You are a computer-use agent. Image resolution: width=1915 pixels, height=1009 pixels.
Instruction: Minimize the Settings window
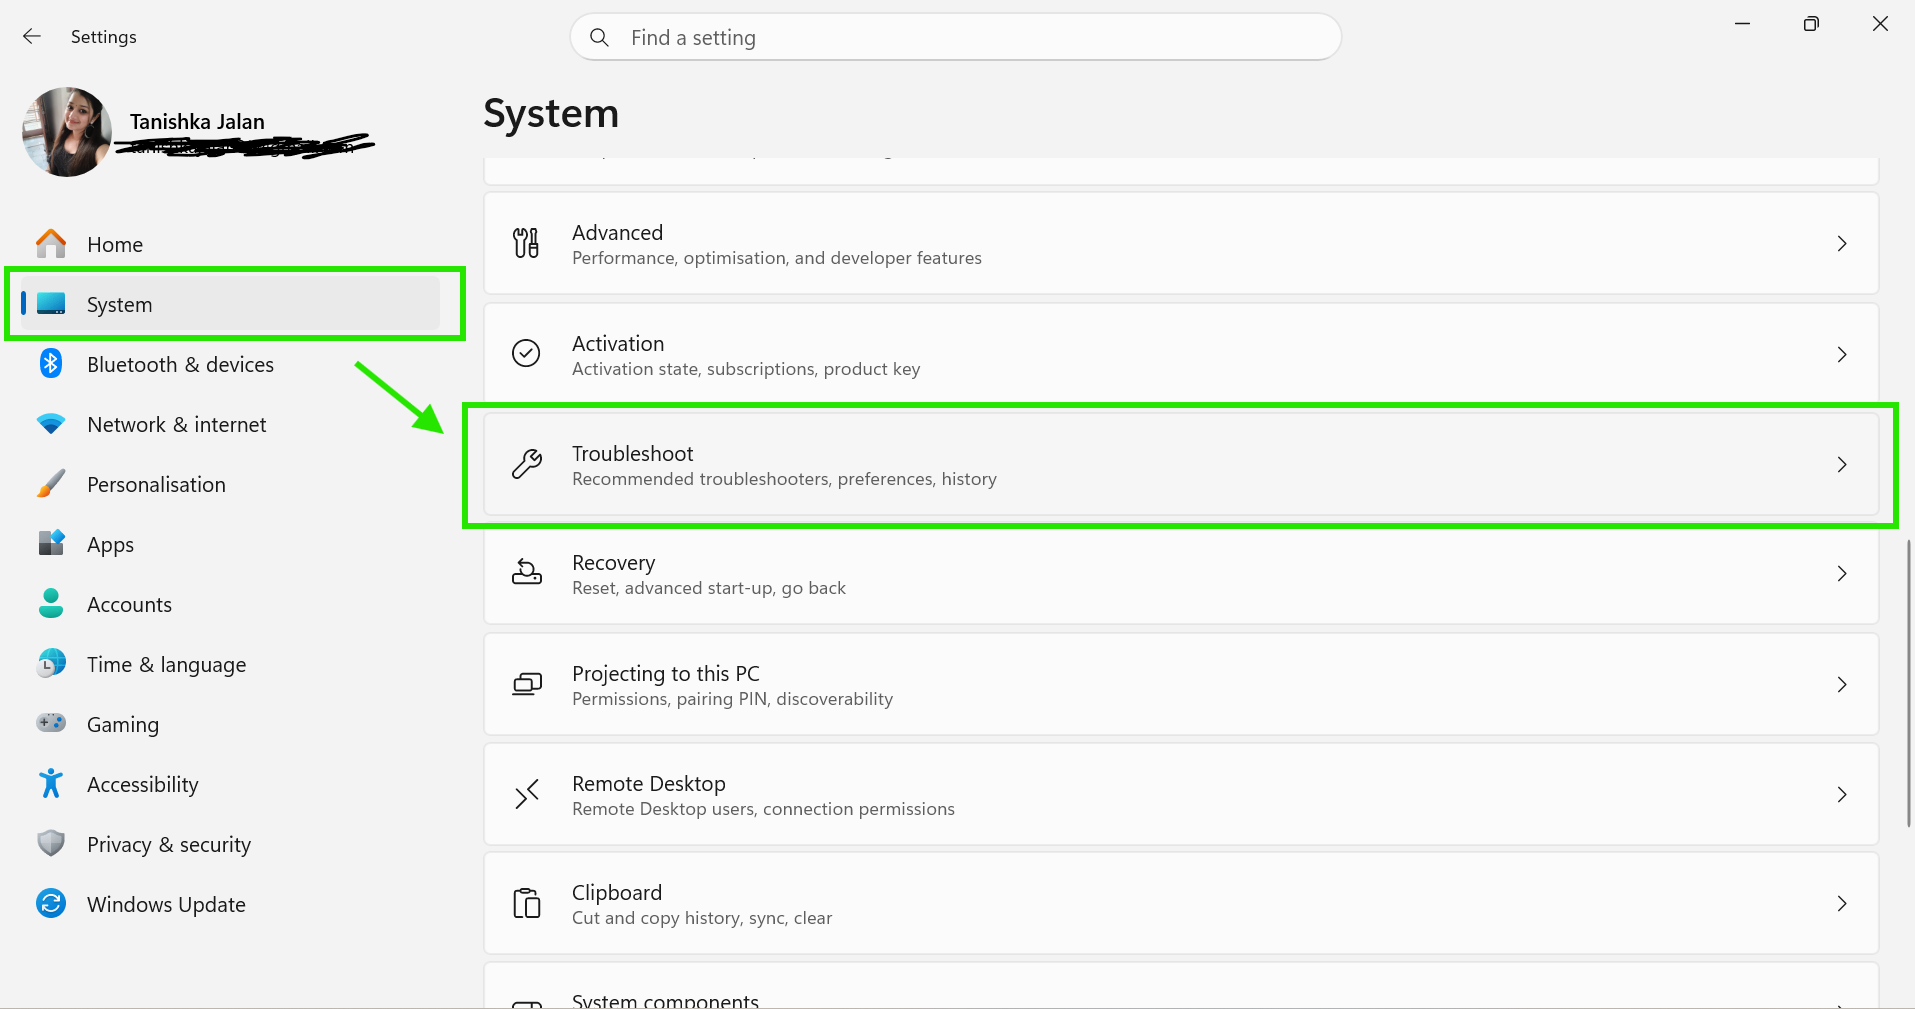(x=1742, y=24)
